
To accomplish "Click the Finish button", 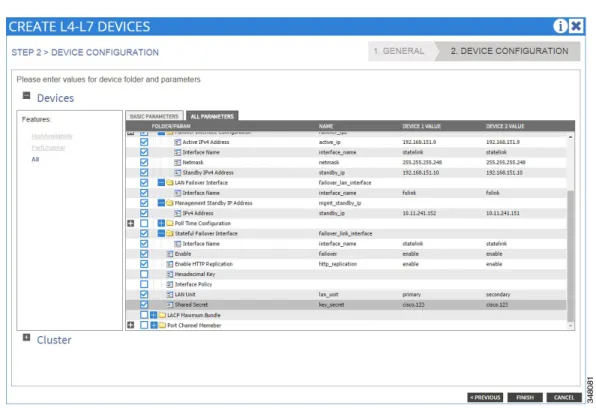I will [x=525, y=397].
